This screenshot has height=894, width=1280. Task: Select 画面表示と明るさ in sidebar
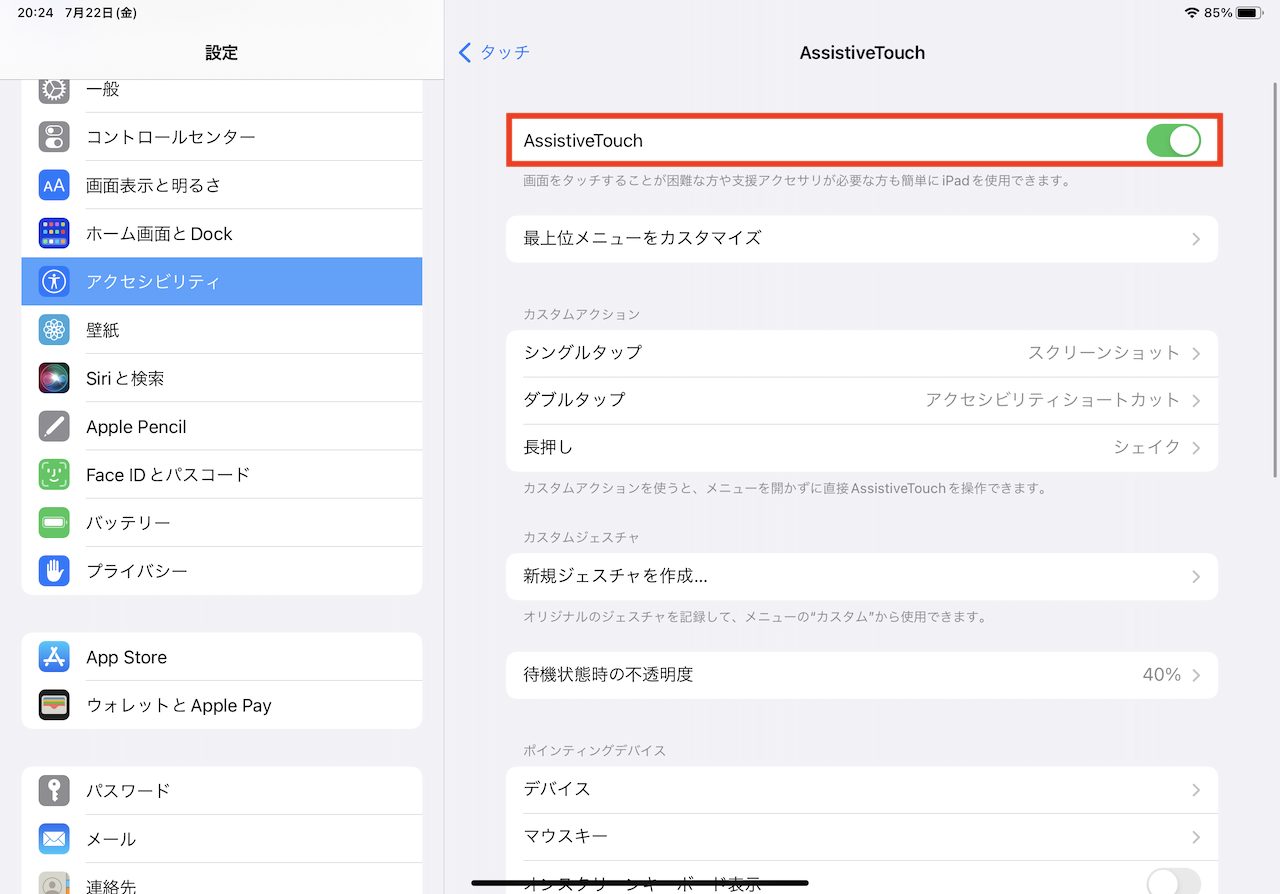pos(222,185)
